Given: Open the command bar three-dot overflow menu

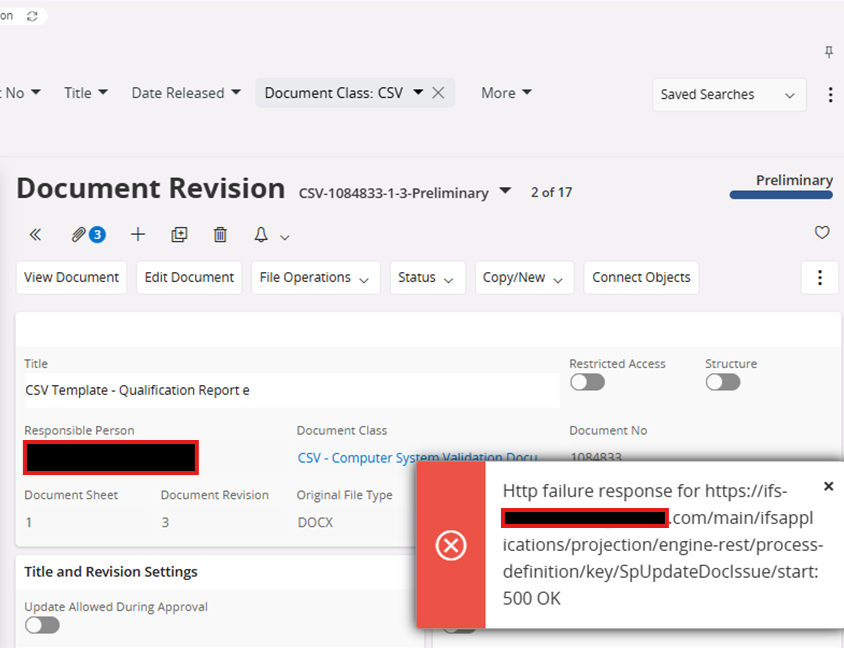Looking at the screenshot, I should [820, 278].
